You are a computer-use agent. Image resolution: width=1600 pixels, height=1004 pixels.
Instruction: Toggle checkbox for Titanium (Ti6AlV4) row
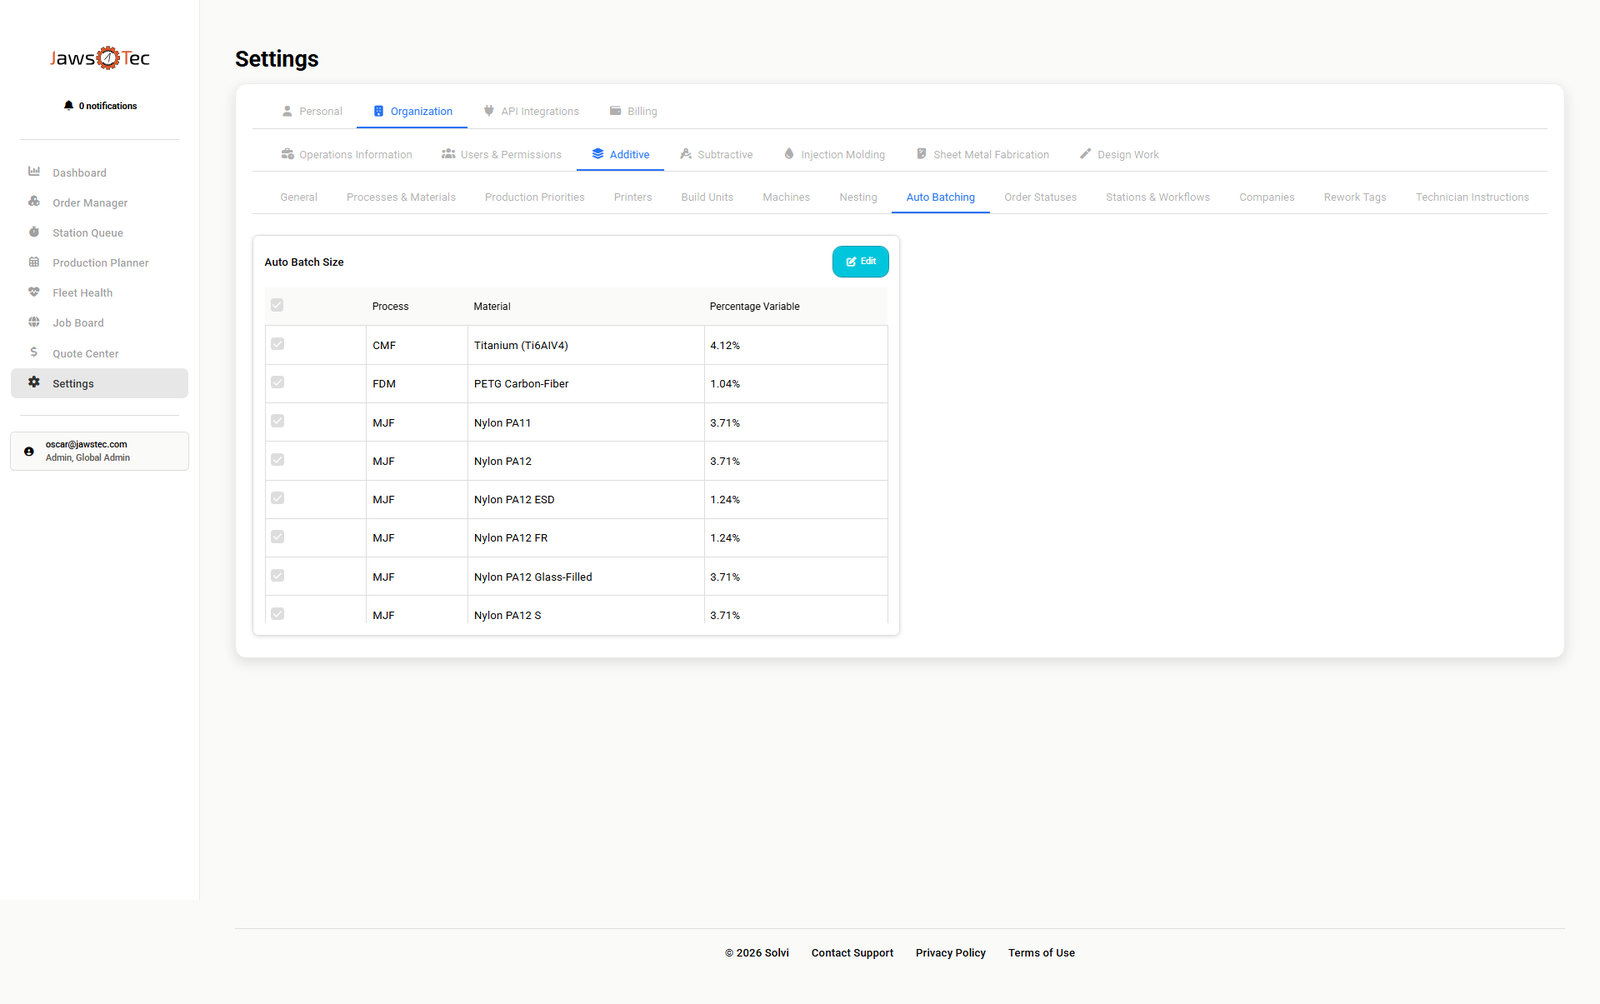pos(277,344)
